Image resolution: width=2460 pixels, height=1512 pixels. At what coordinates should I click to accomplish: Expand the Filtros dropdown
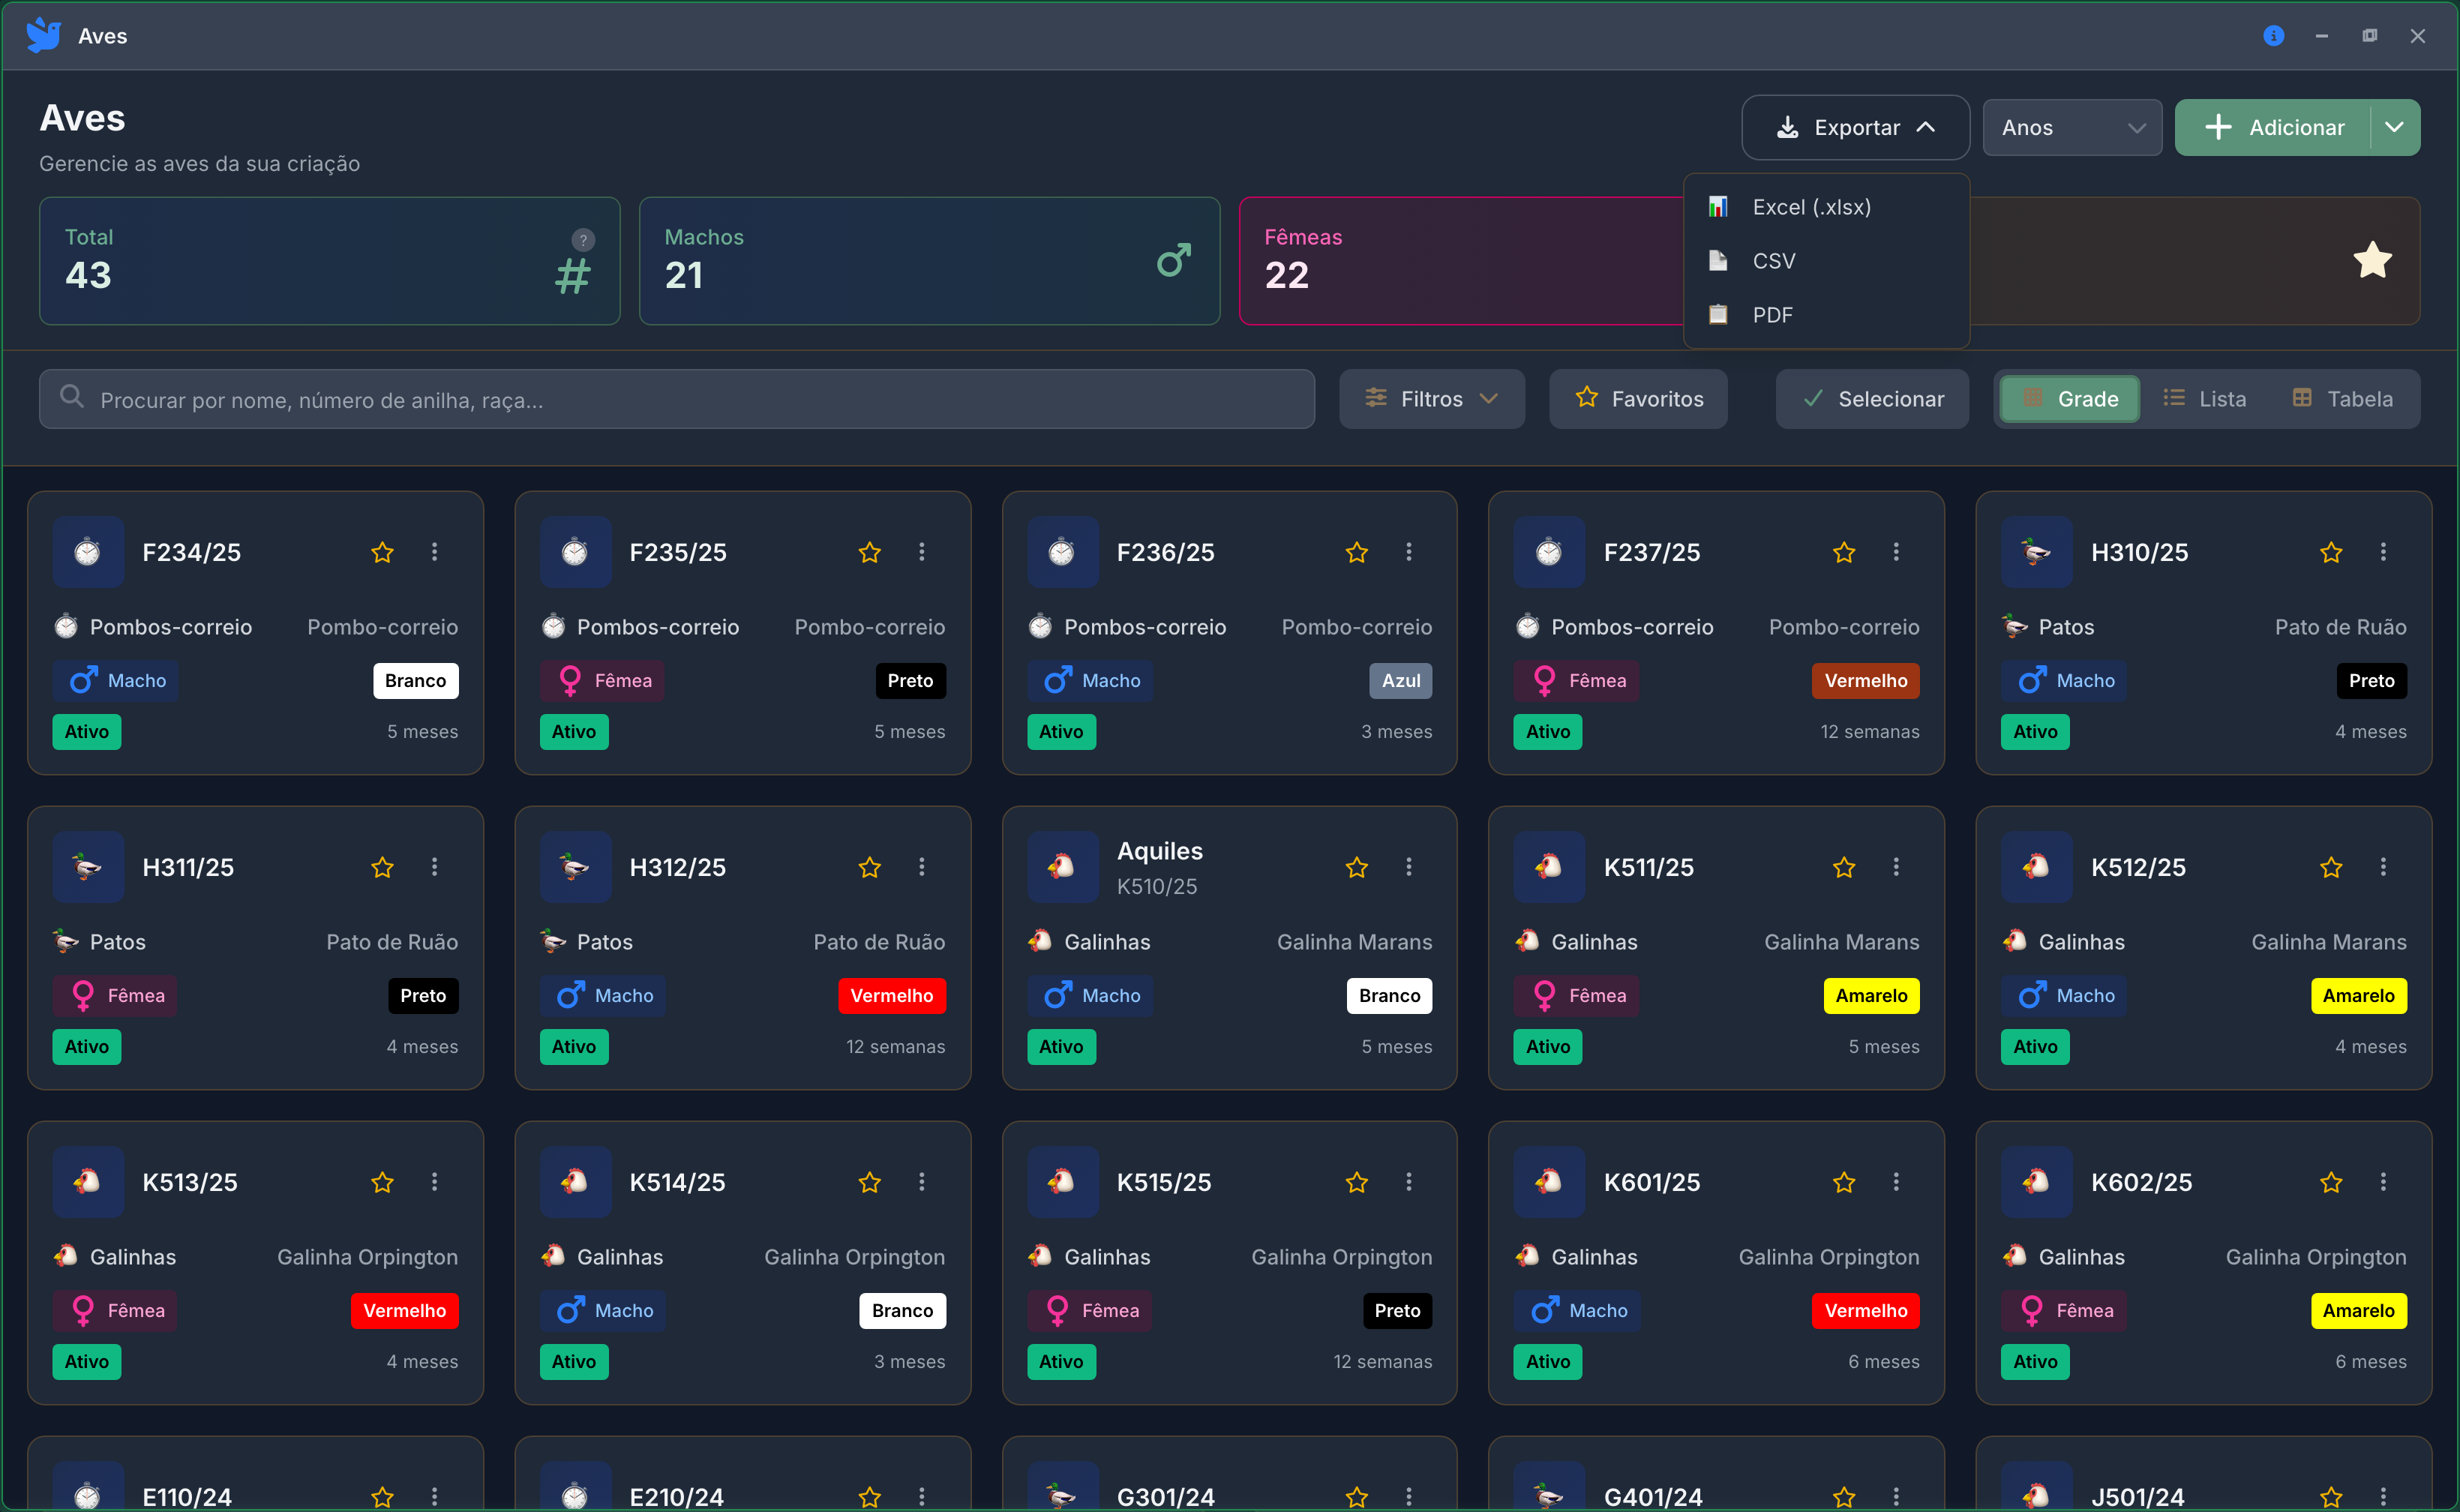tap(1432, 399)
